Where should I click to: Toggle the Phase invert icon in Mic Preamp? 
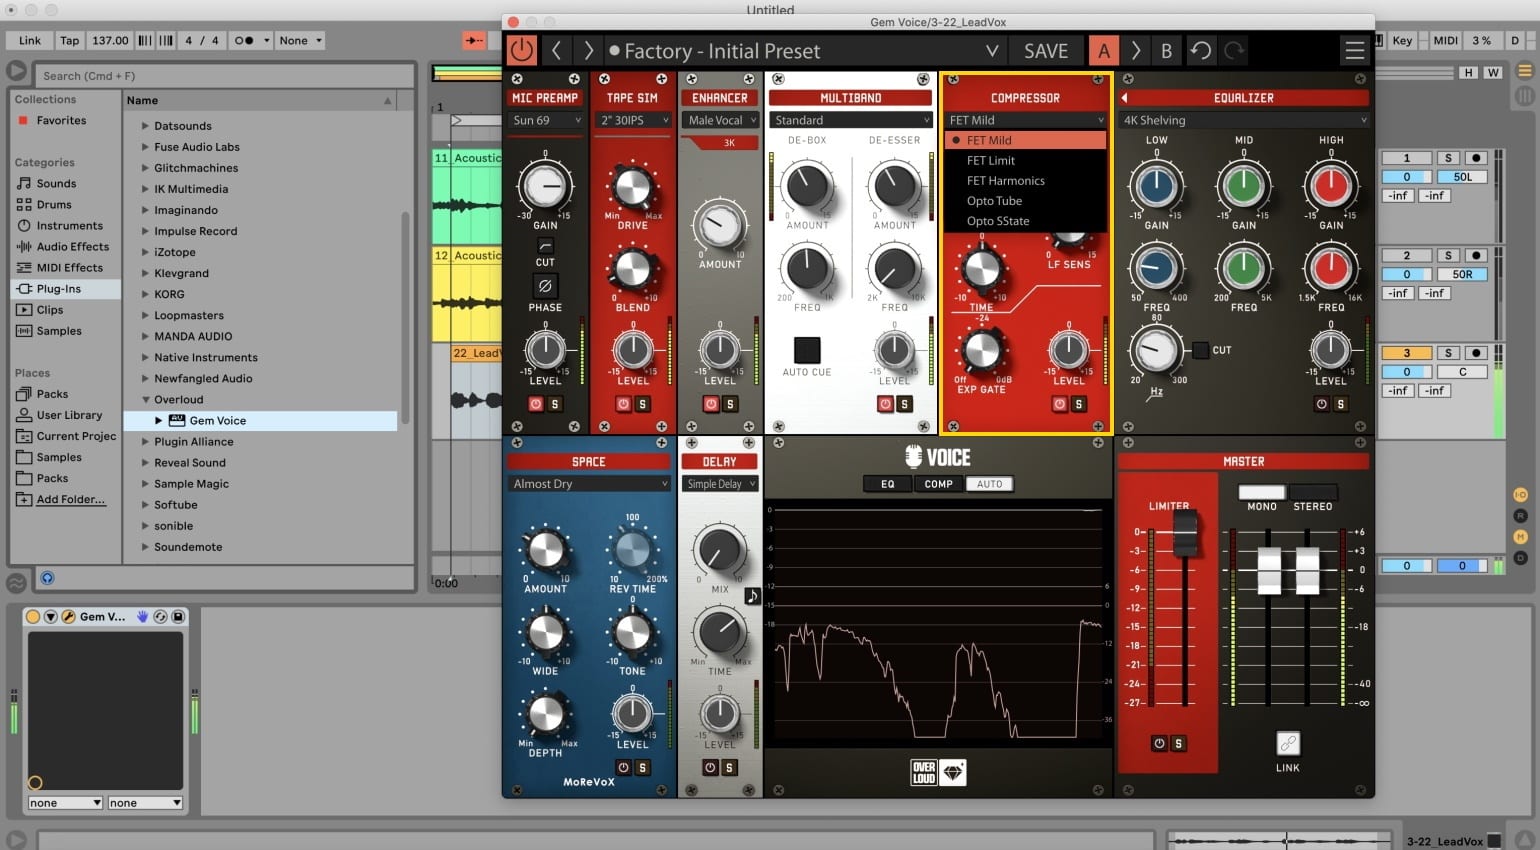click(545, 286)
